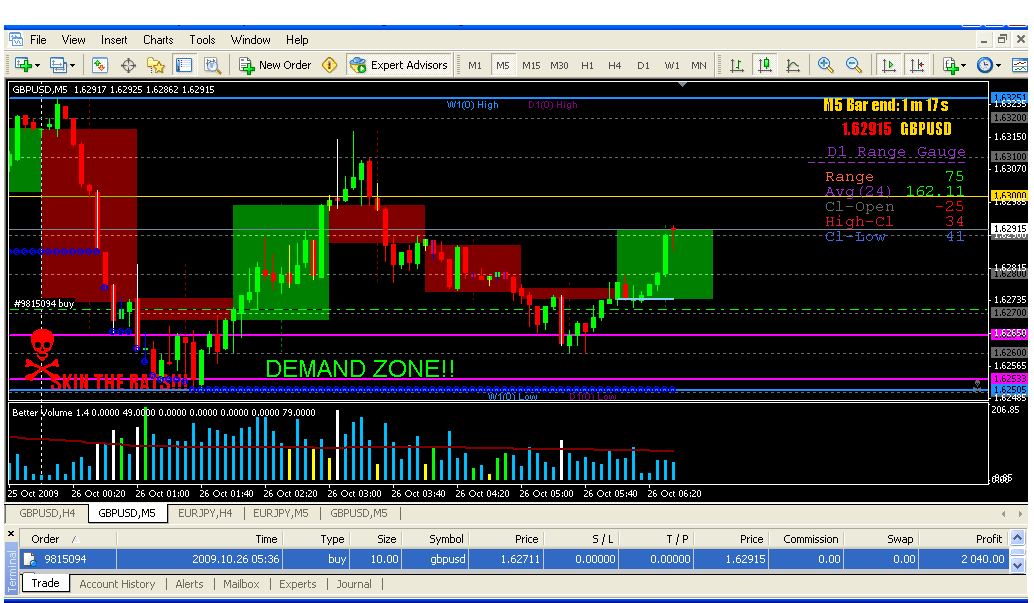This screenshot has width=1034, height=603.
Task: Show the Data Window crosshair icon
Action: 128,65
